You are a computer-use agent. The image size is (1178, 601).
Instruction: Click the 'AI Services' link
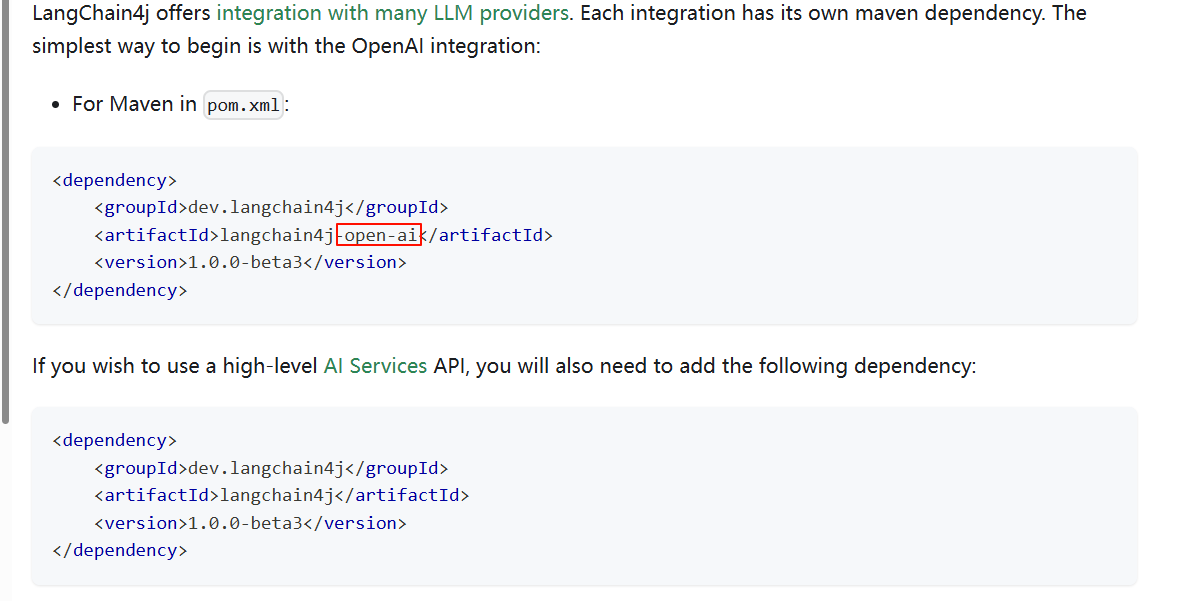click(x=374, y=365)
